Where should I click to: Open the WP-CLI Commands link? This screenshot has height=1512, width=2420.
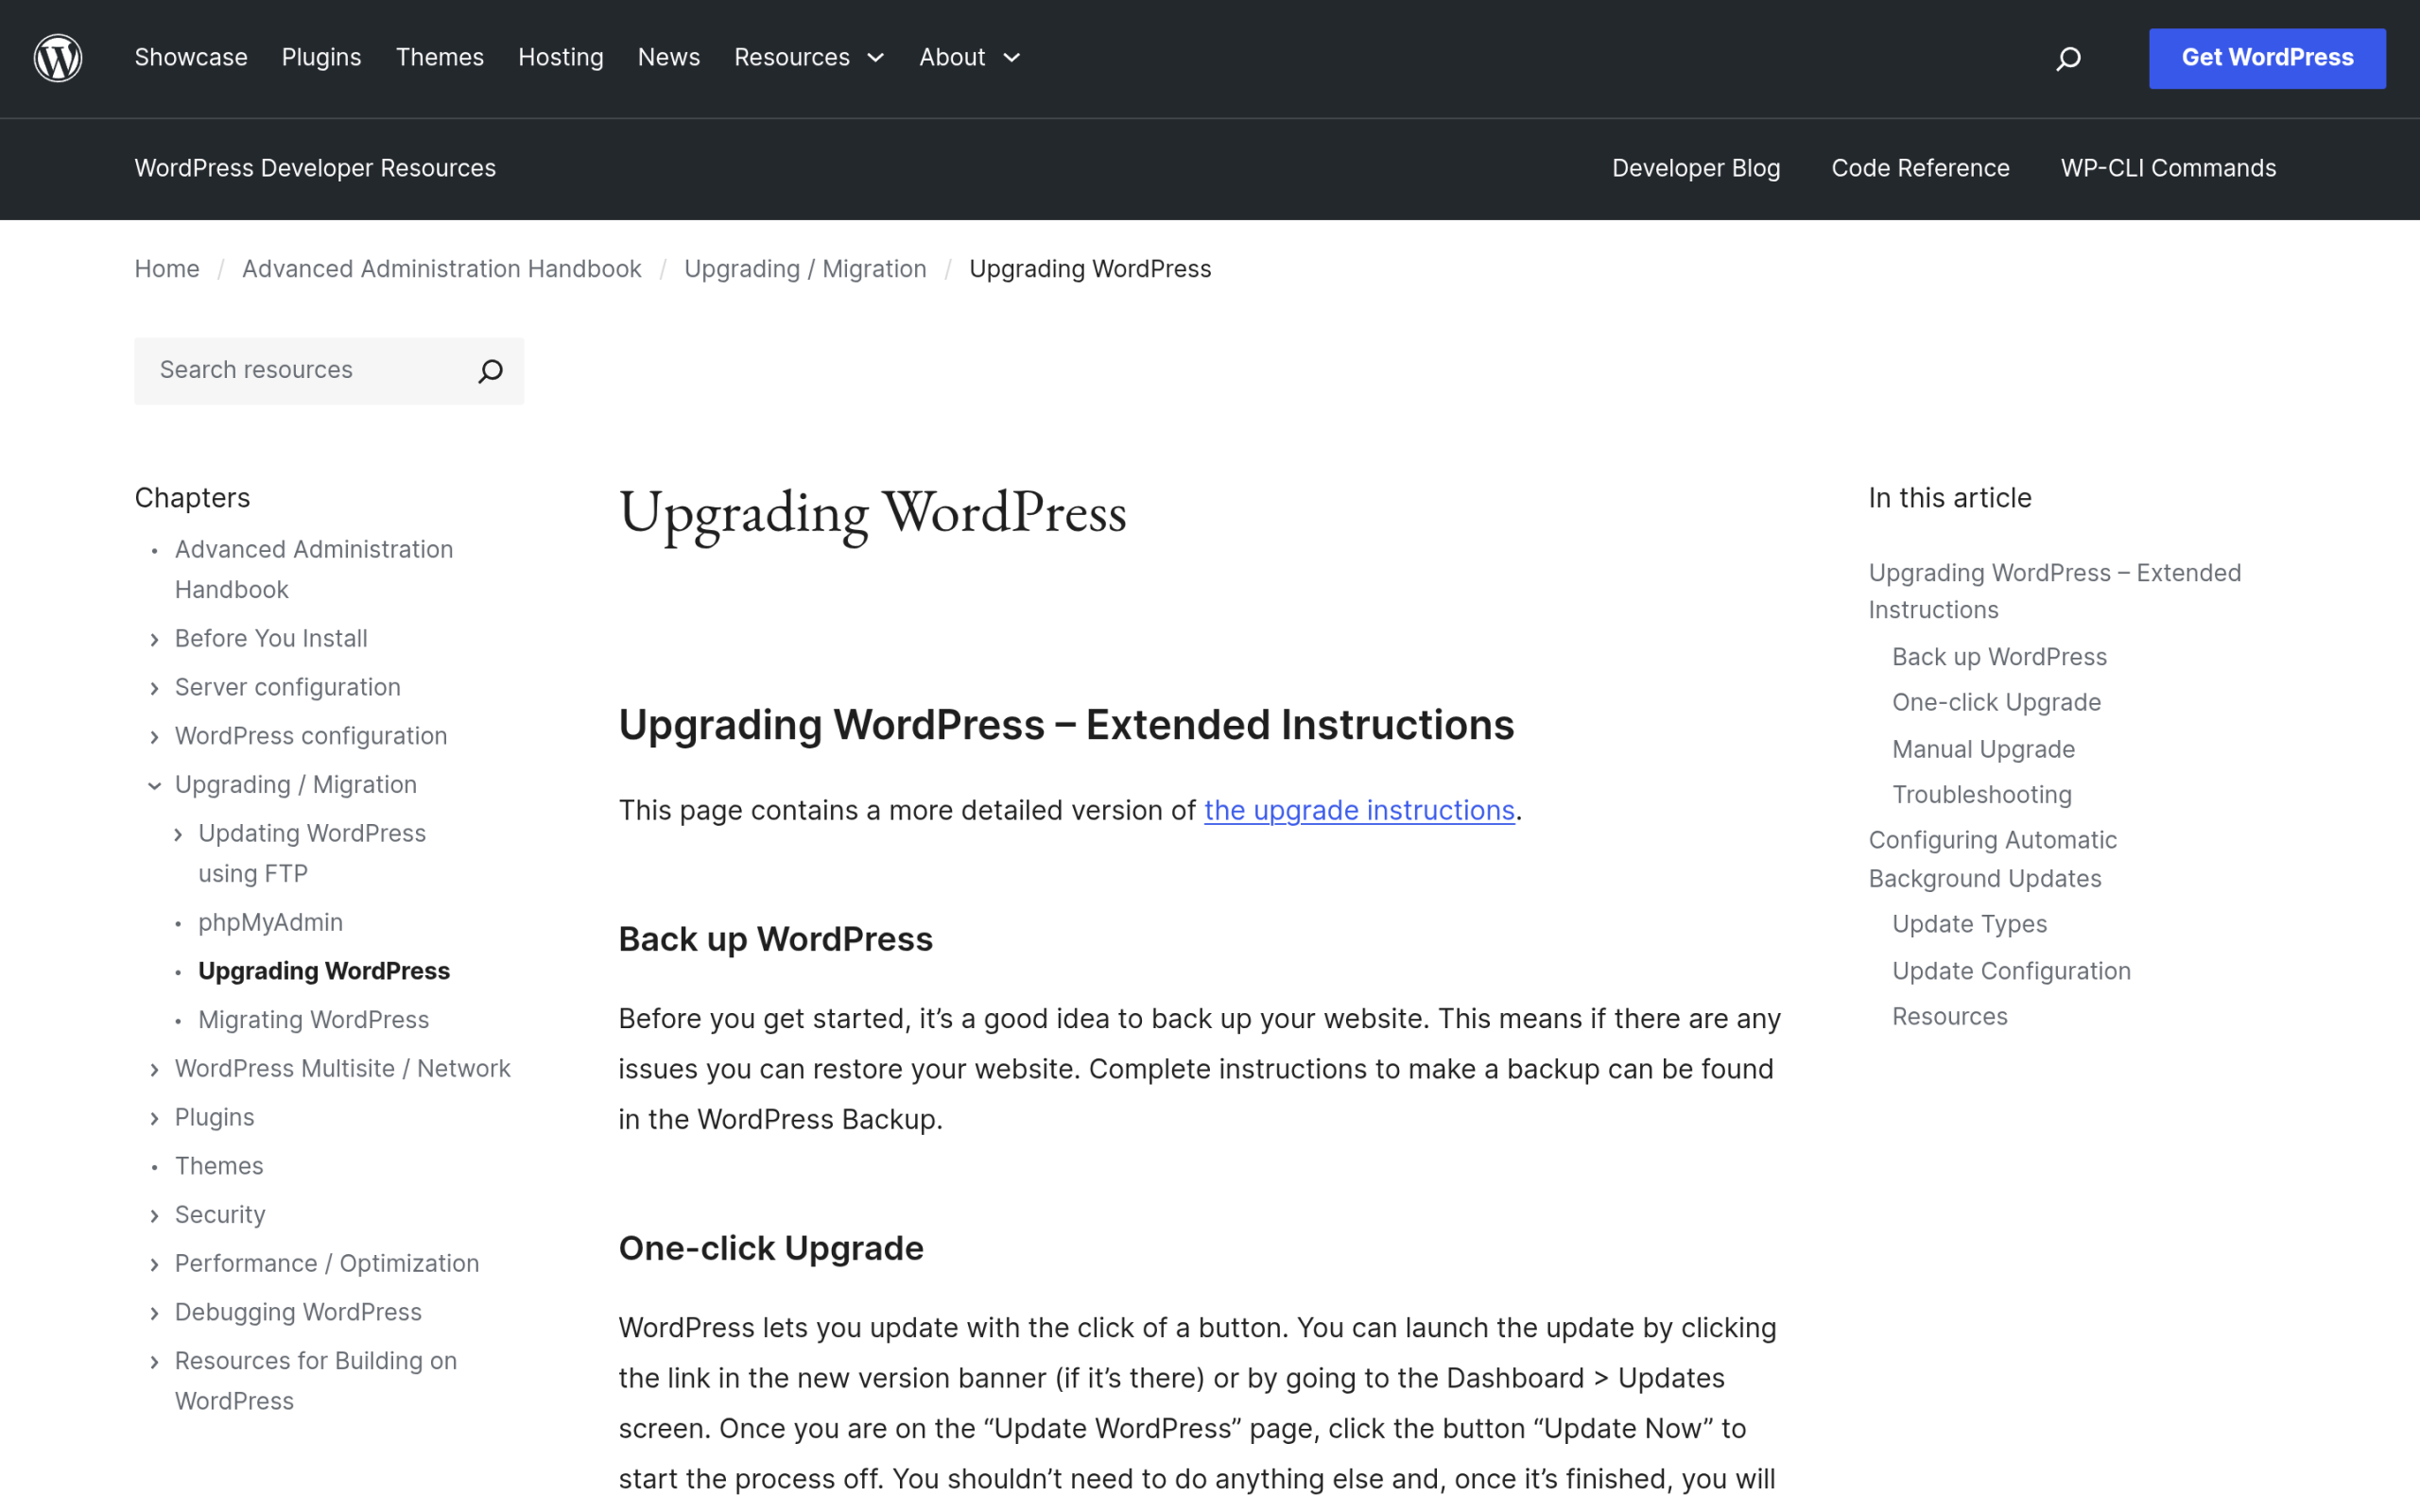pos(2168,168)
